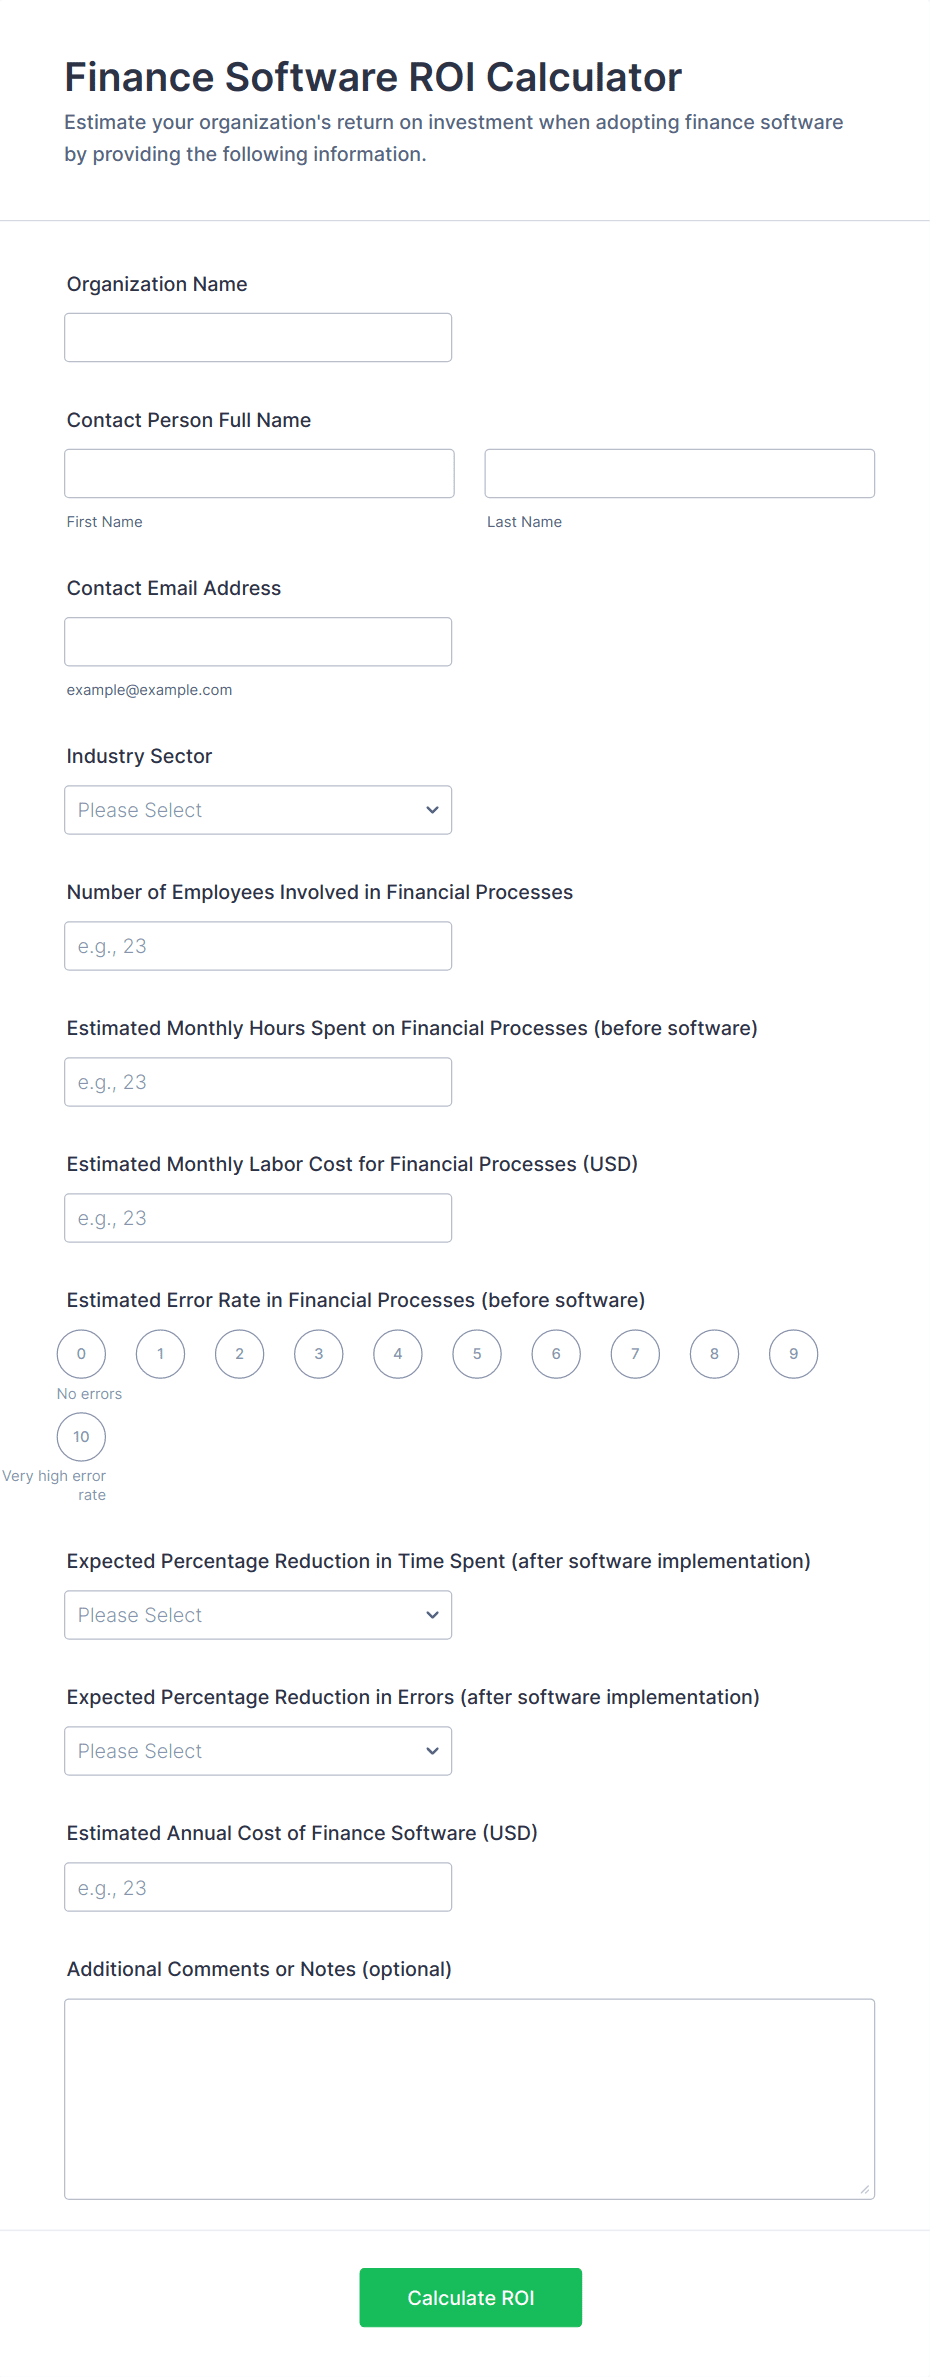
Task: Open the Industry Sector dropdown
Action: (258, 810)
